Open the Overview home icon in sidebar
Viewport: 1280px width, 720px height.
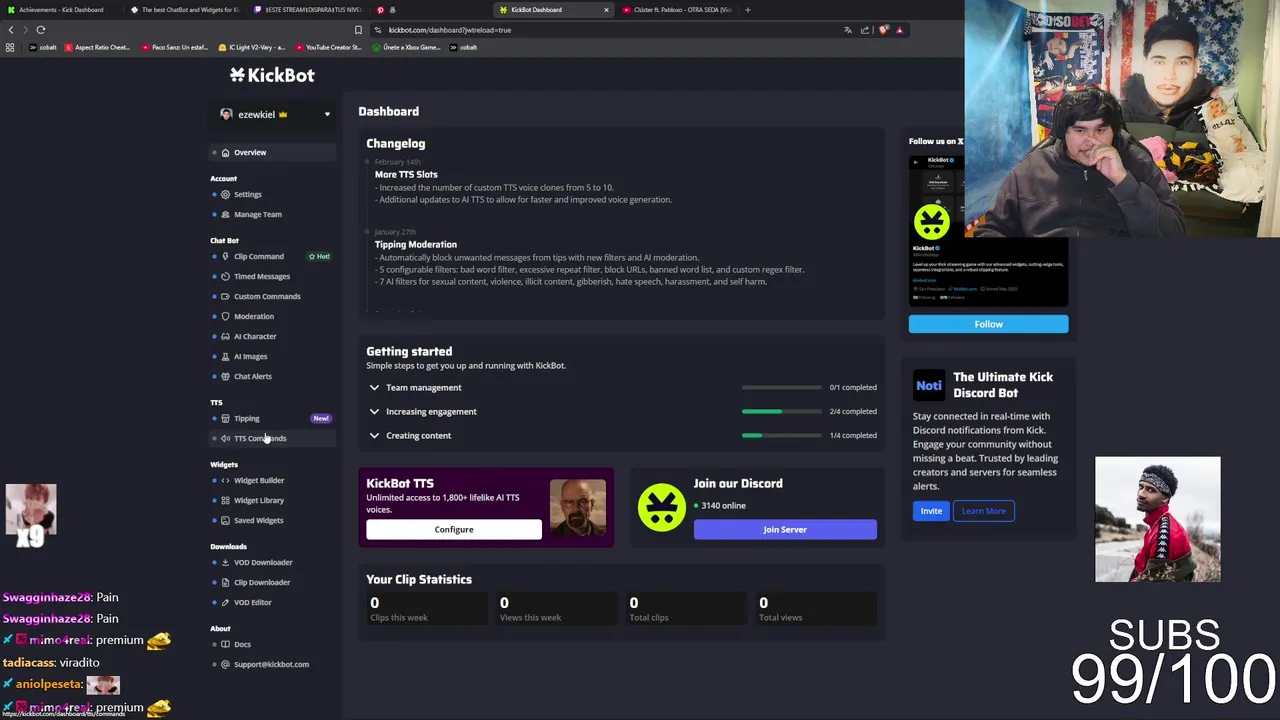(225, 153)
